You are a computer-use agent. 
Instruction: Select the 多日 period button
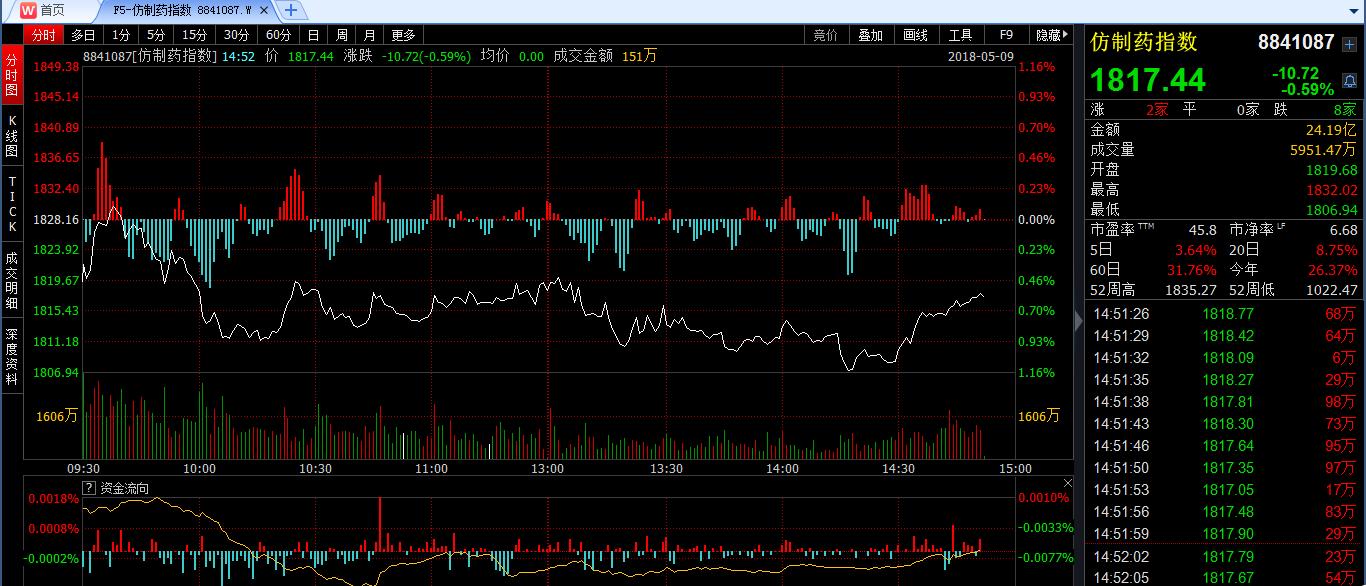pyautogui.click(x=83, y=35)
